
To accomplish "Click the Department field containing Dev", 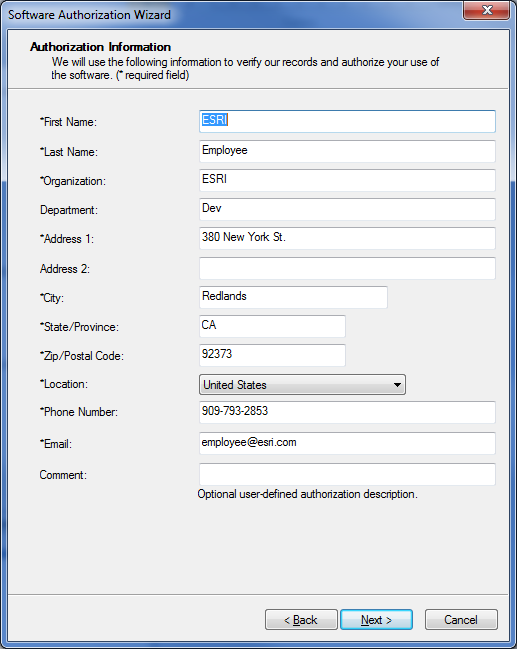I will (347, 209).
